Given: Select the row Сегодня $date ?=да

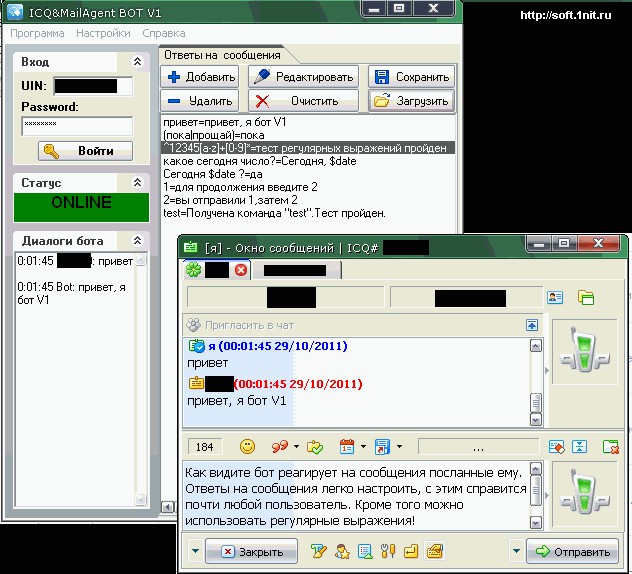Looking at the screenshot, I should coord(308,174).
